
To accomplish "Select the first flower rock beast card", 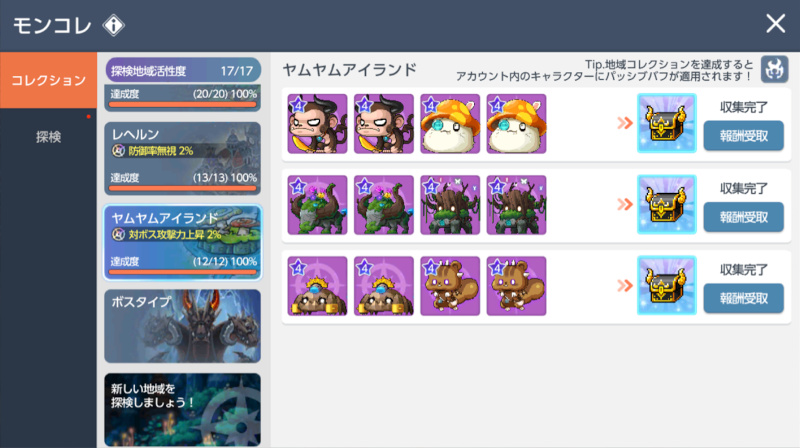I will click(x=317, y=205).
